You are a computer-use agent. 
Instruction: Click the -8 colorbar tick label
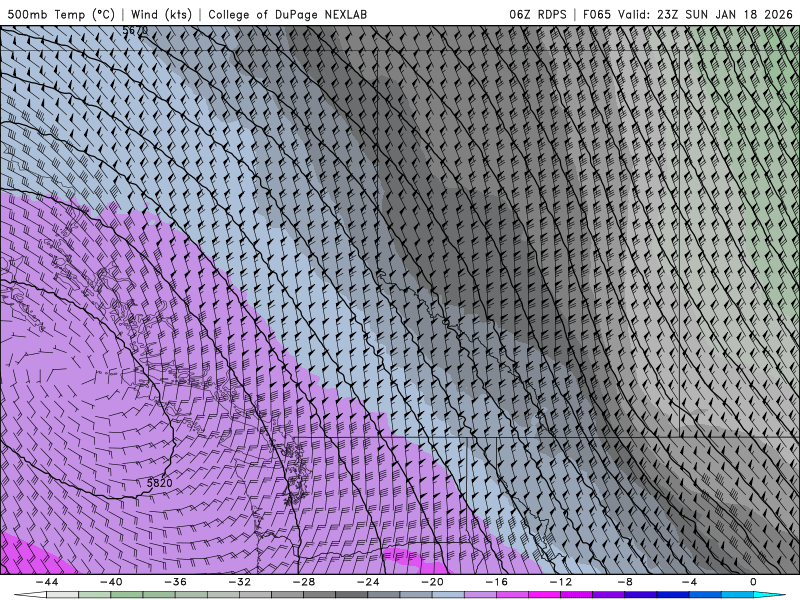625,582
